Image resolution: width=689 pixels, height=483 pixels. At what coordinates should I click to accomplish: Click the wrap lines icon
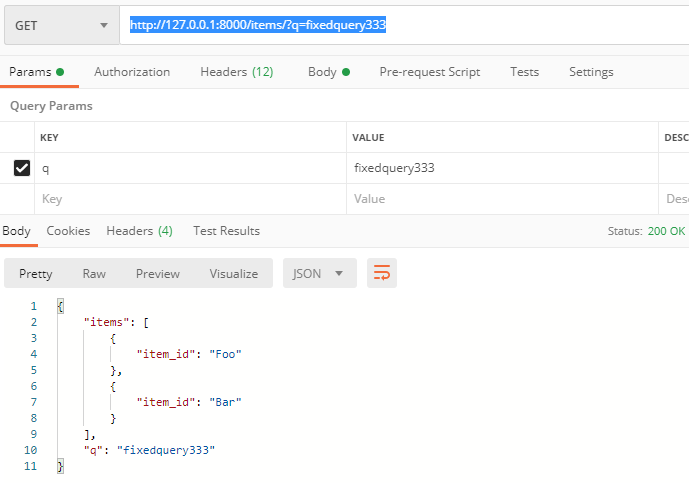[x=381, y=273]
